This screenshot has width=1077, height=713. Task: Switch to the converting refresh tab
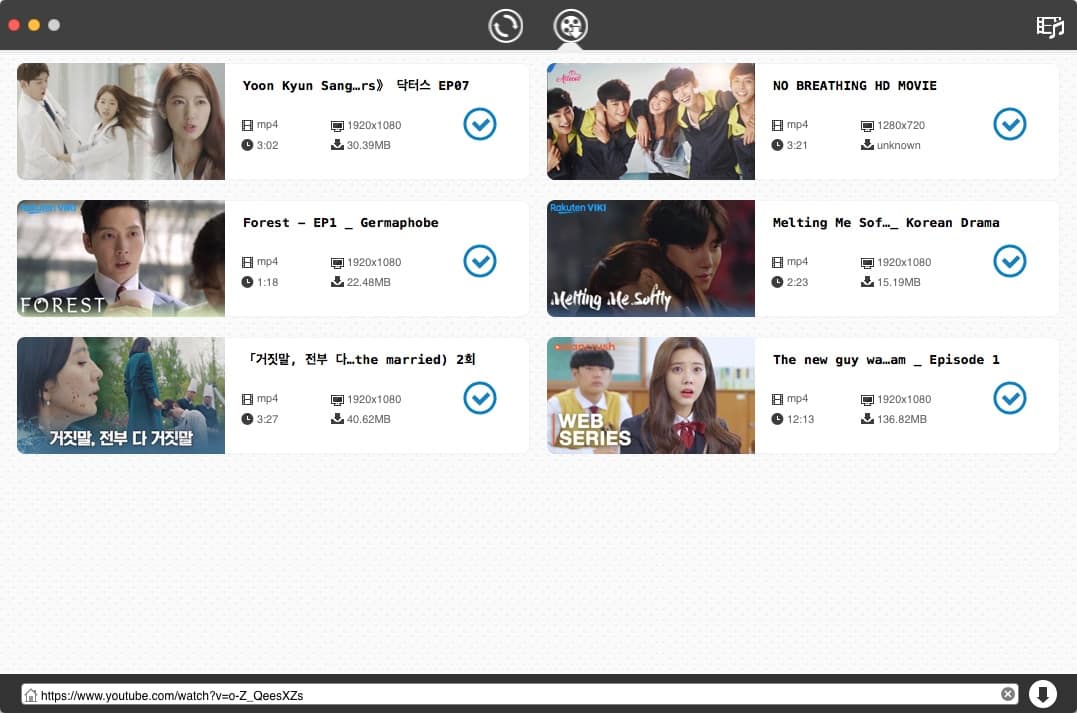point(506,26)
